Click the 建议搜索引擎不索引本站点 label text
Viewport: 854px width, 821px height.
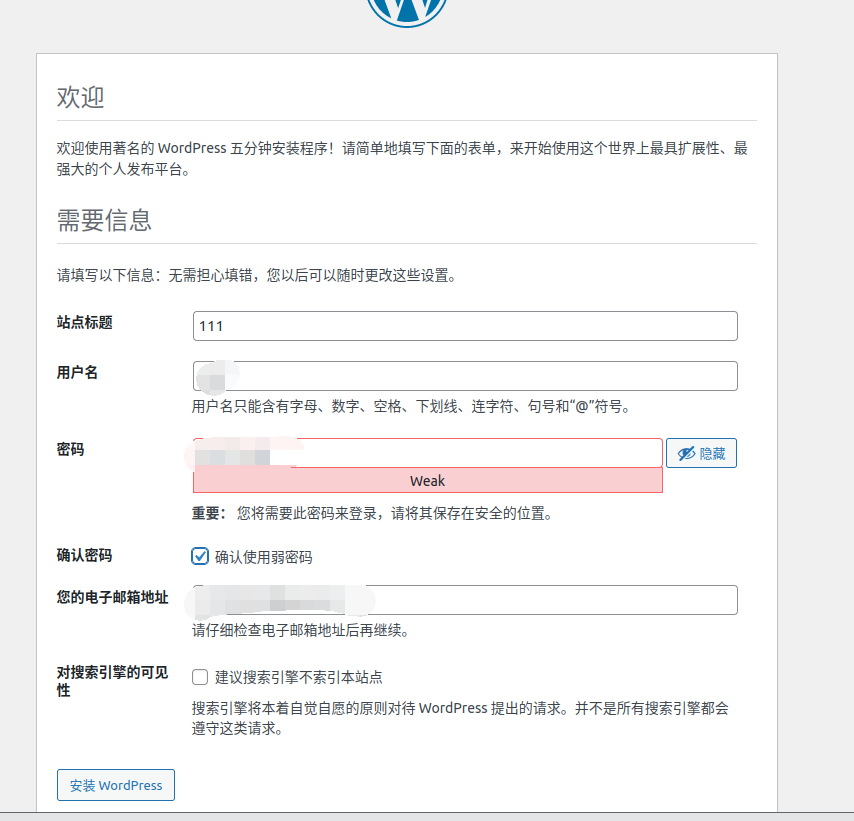(x=298, y=677)
